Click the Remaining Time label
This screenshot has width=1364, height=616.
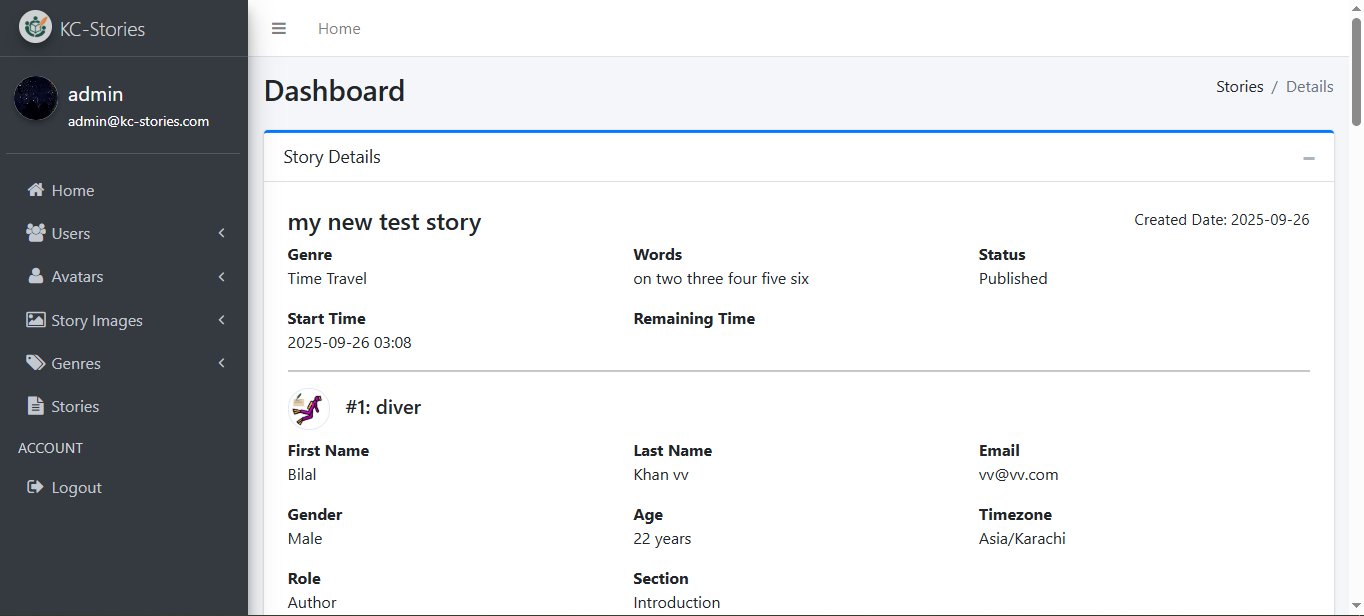pos(694,319)
